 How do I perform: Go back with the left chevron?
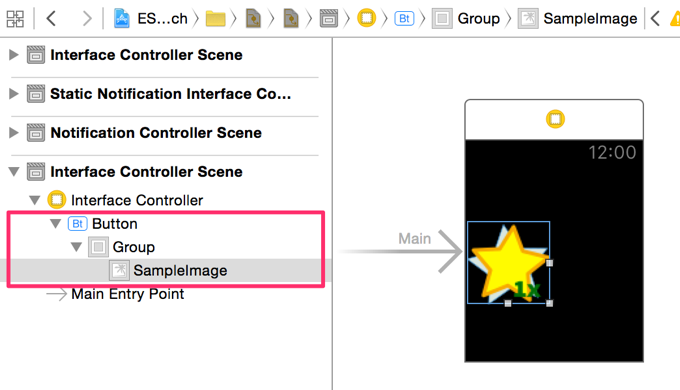pyautogui.click(x=51, y=19)
